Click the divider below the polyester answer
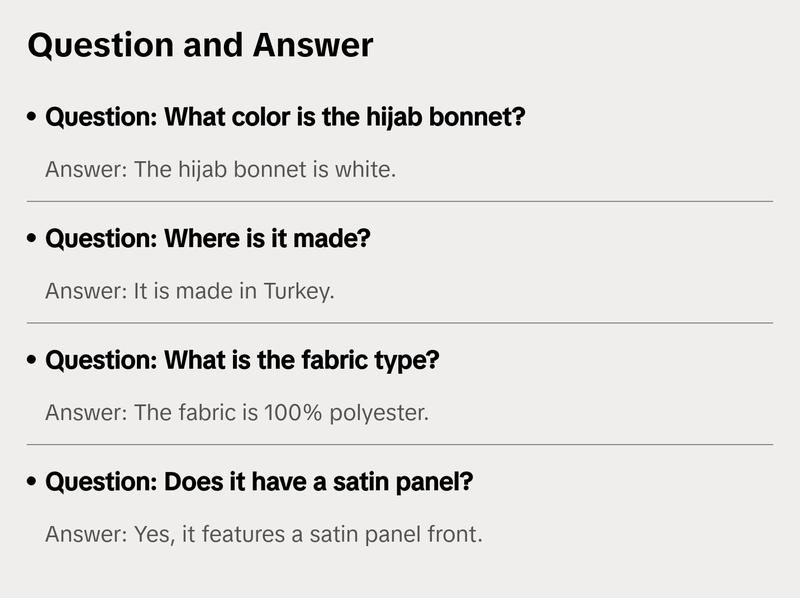The image size is (800, 598). point(400,444)
